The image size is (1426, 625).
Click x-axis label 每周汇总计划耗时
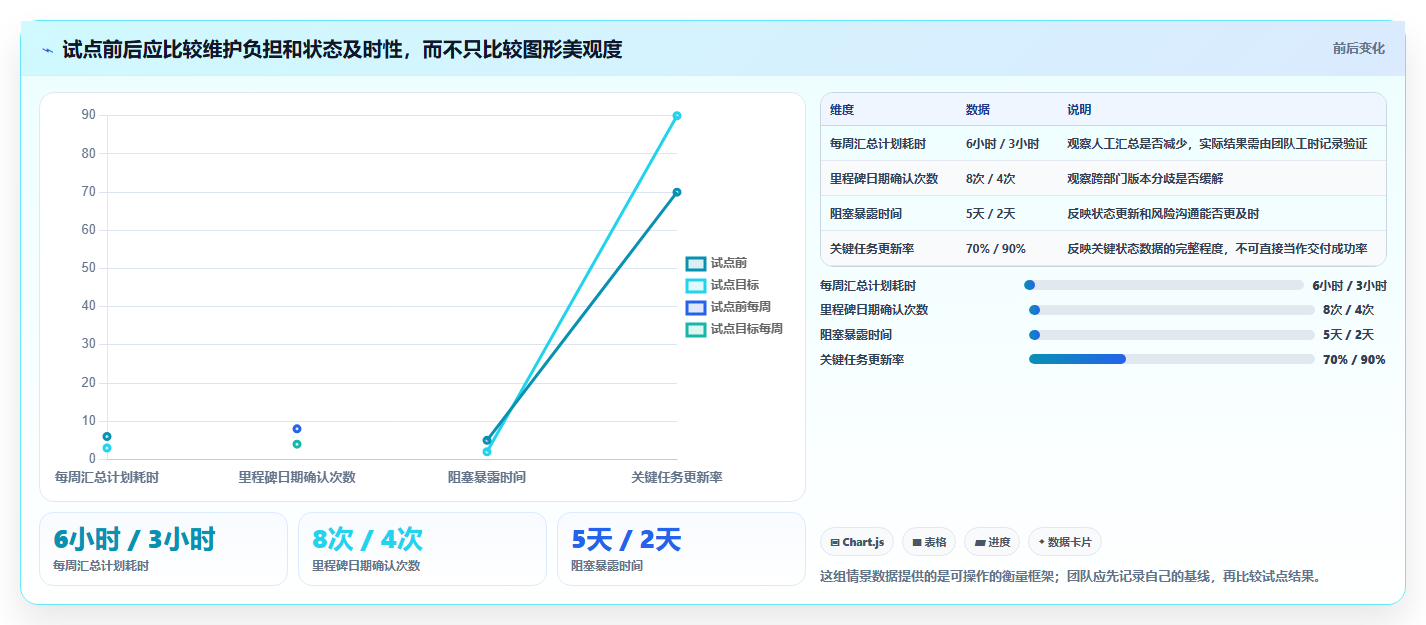click(107, 478)
